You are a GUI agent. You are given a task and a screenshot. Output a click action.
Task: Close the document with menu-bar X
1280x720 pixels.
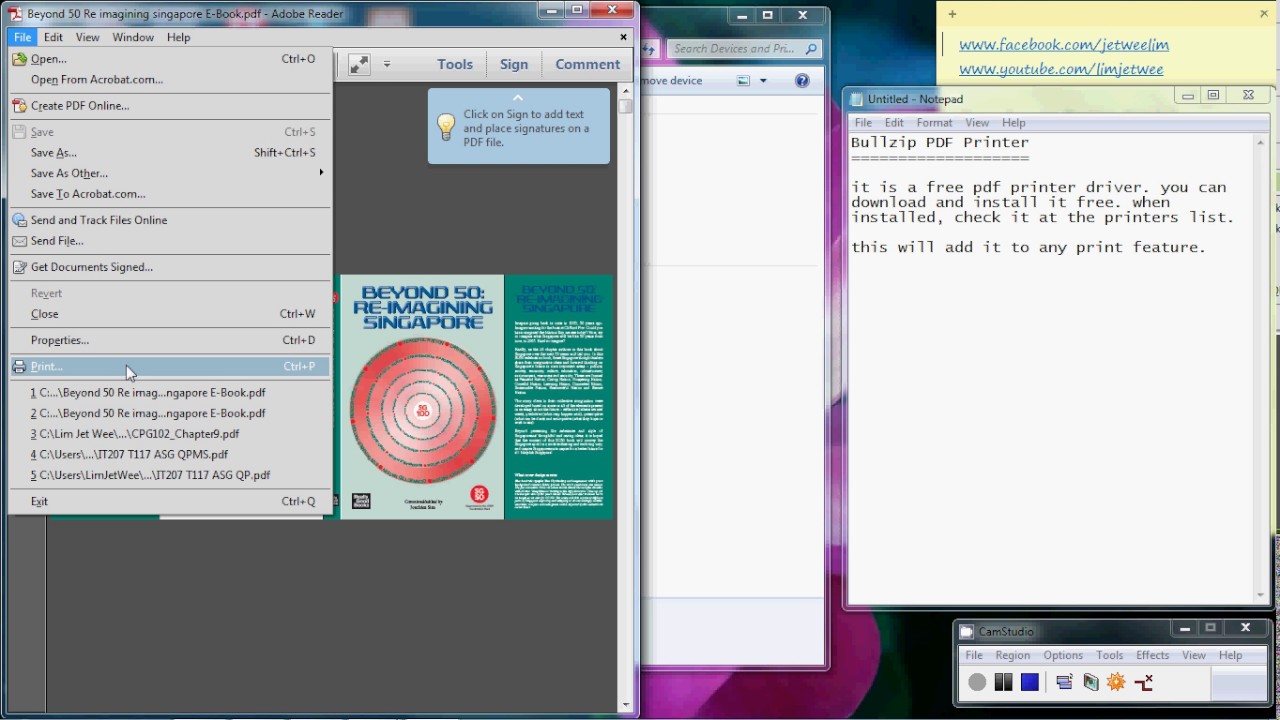click(624, 37)
